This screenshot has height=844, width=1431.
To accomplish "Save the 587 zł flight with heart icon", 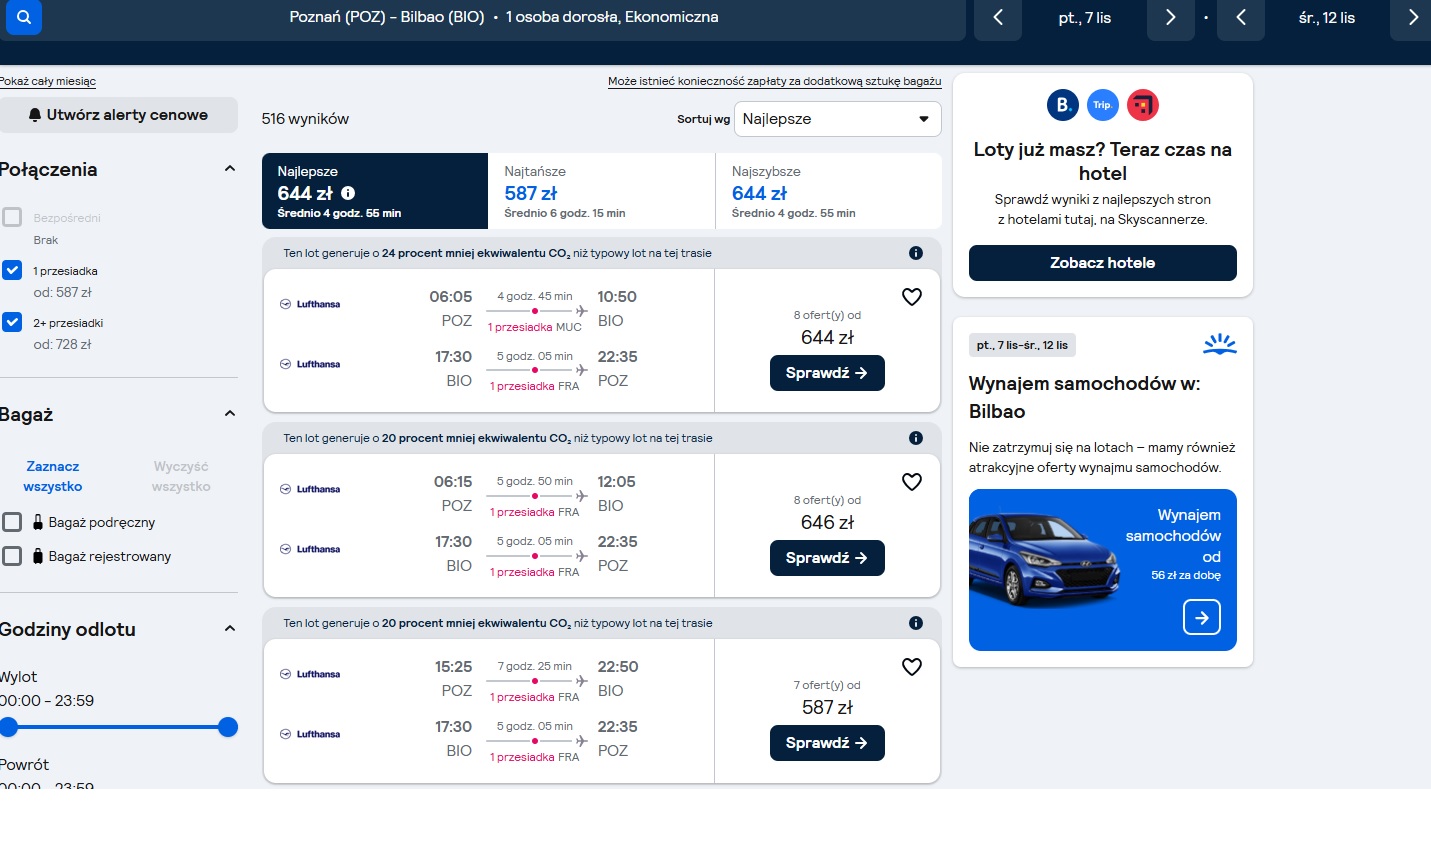I will pos(912,667).
